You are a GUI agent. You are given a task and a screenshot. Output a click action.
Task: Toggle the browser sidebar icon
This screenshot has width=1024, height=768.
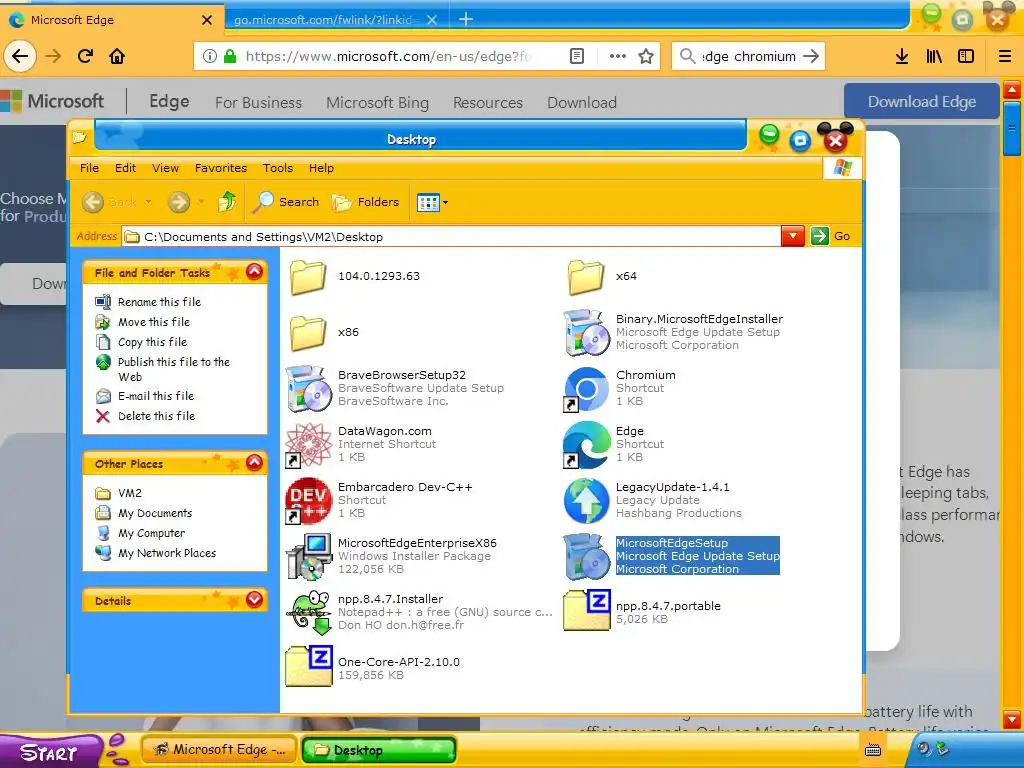[966, 56]
